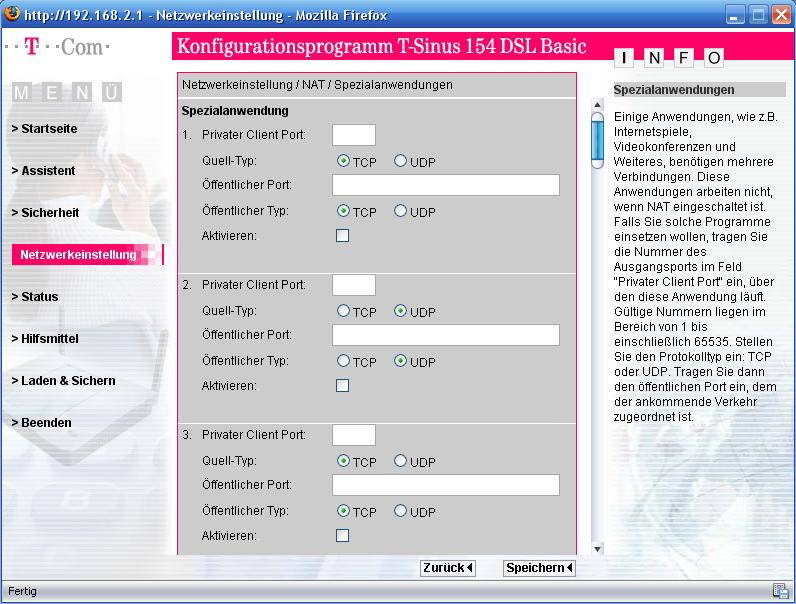Click the Spezialanwendung section heading
796x604 pixels.
click(x=235, y=111)
